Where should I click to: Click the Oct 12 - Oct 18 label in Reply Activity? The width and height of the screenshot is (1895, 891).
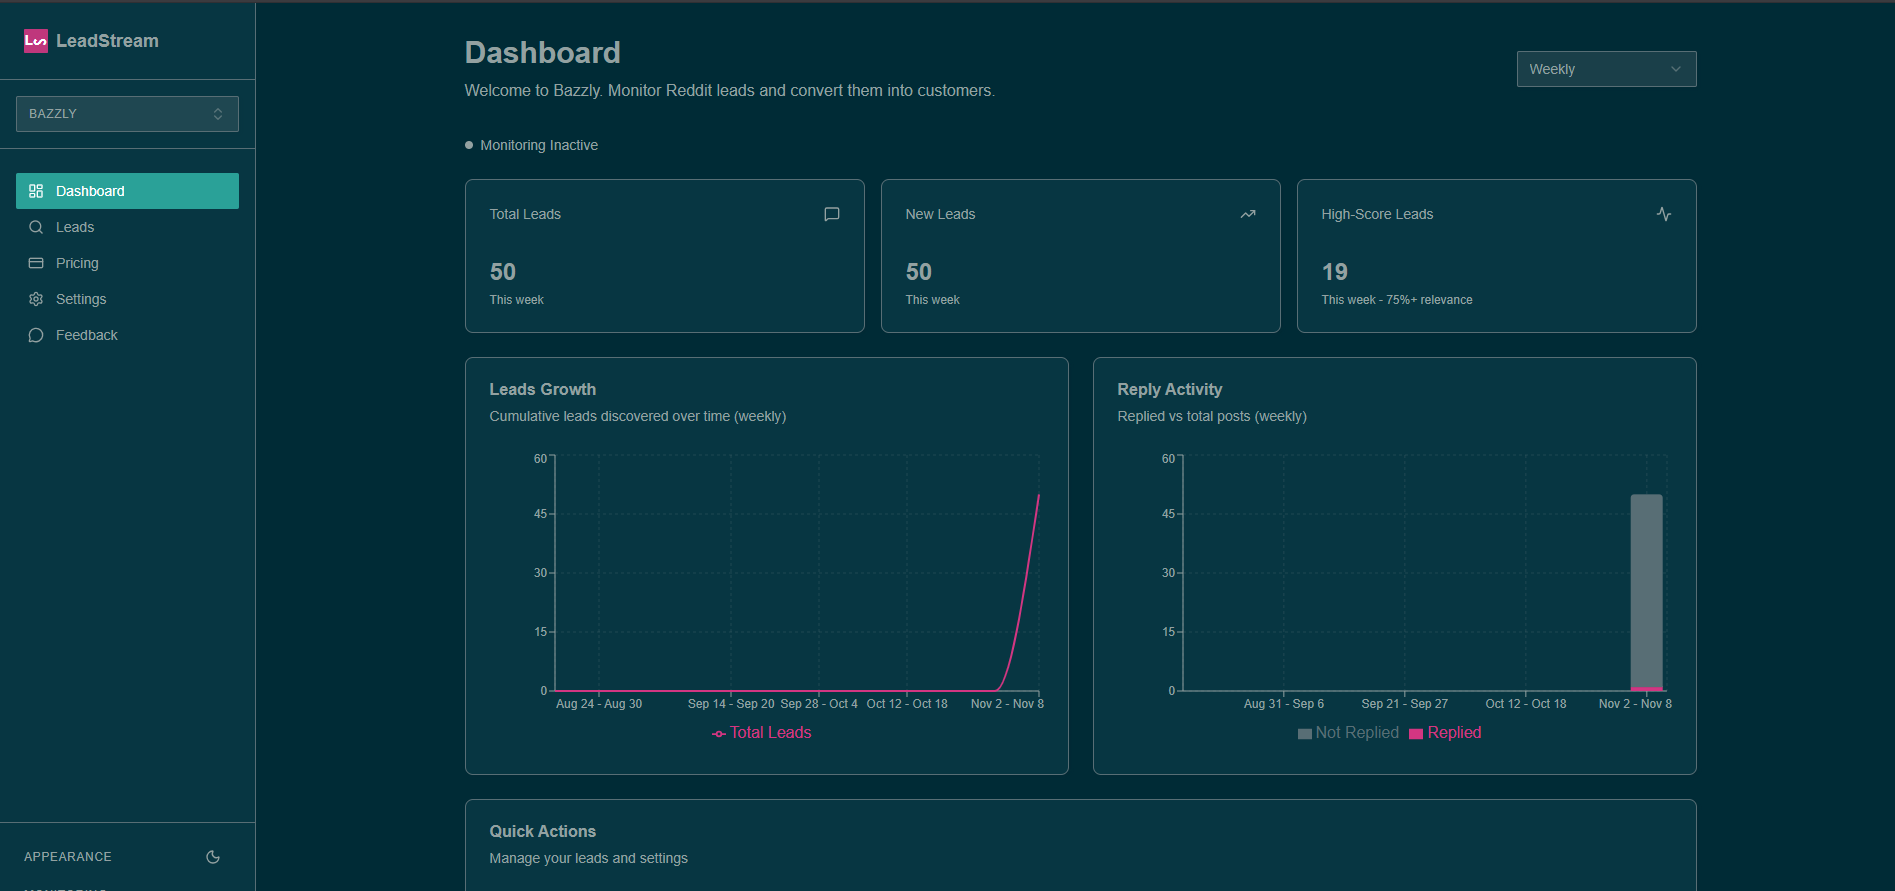click(1526, 704)
